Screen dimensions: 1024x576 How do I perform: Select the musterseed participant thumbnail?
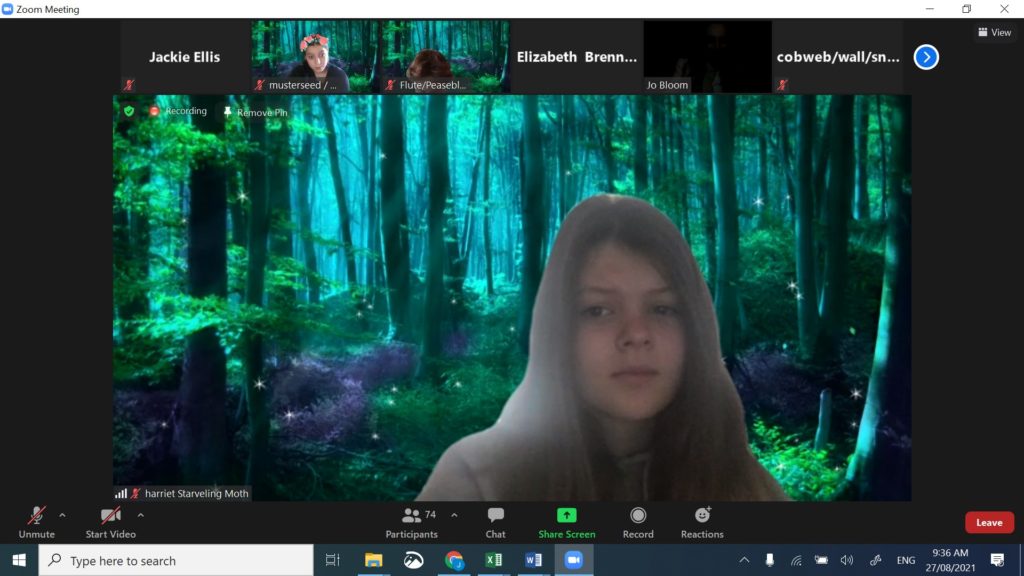[315, 57]
